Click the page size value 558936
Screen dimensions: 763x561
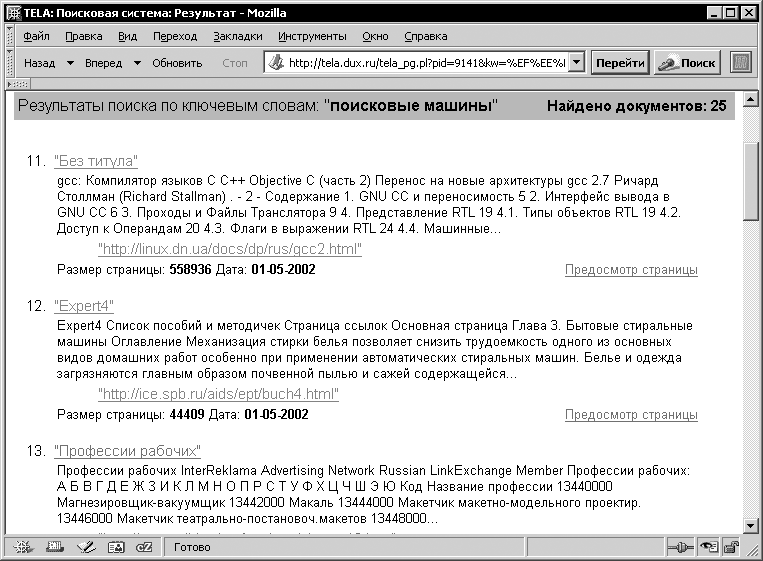point(190,270)
